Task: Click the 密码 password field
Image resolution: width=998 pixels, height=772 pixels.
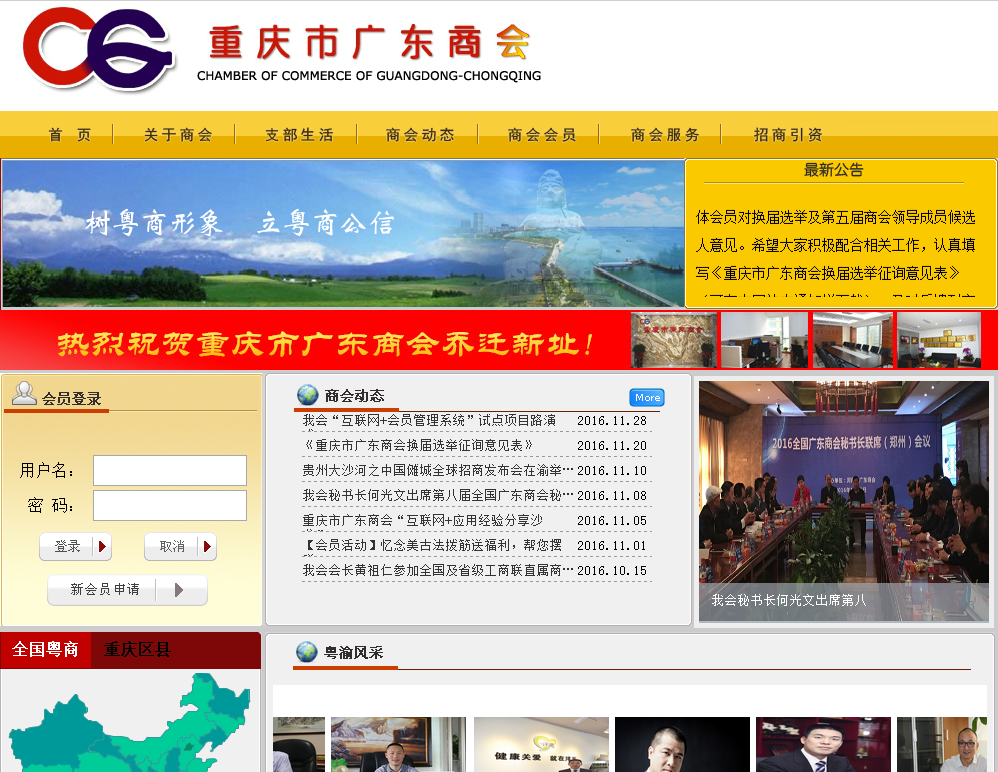Action: pyautogui.click(x=170, y=505)
